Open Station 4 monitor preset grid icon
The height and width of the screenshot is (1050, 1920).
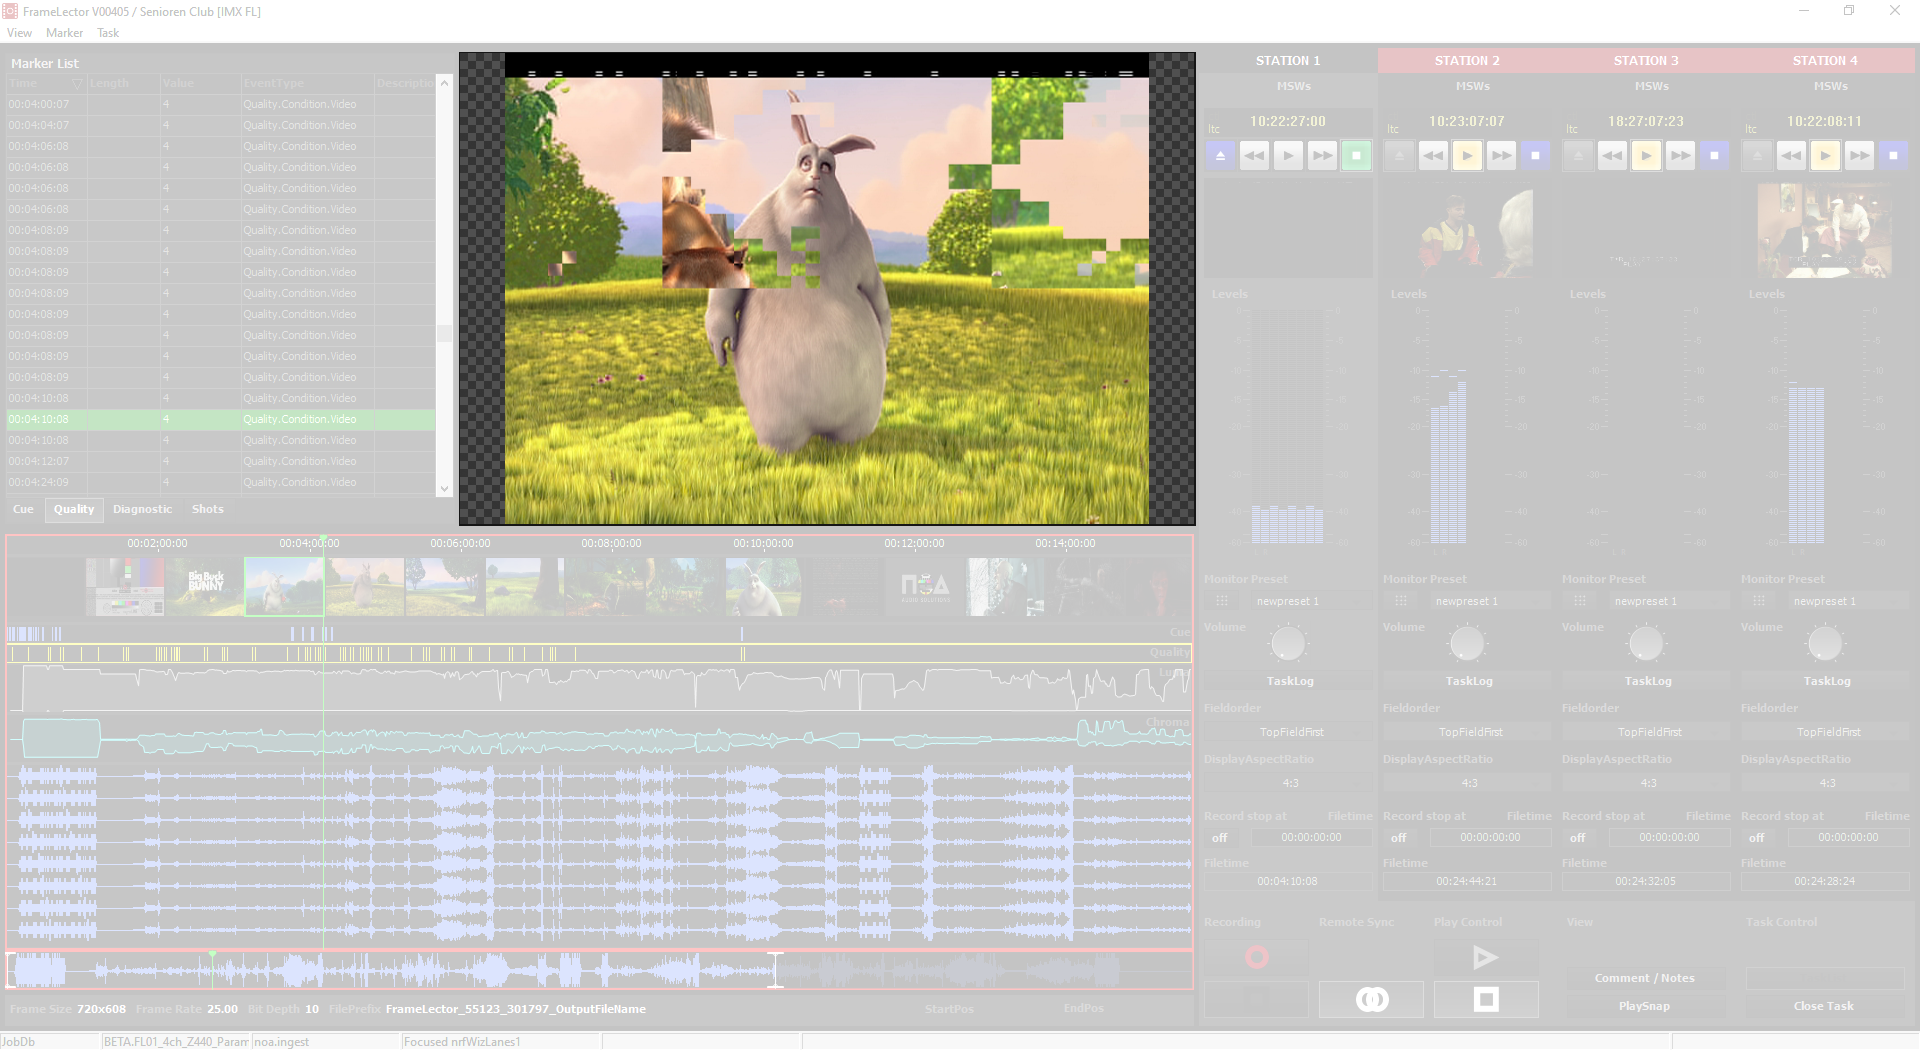1758,601
